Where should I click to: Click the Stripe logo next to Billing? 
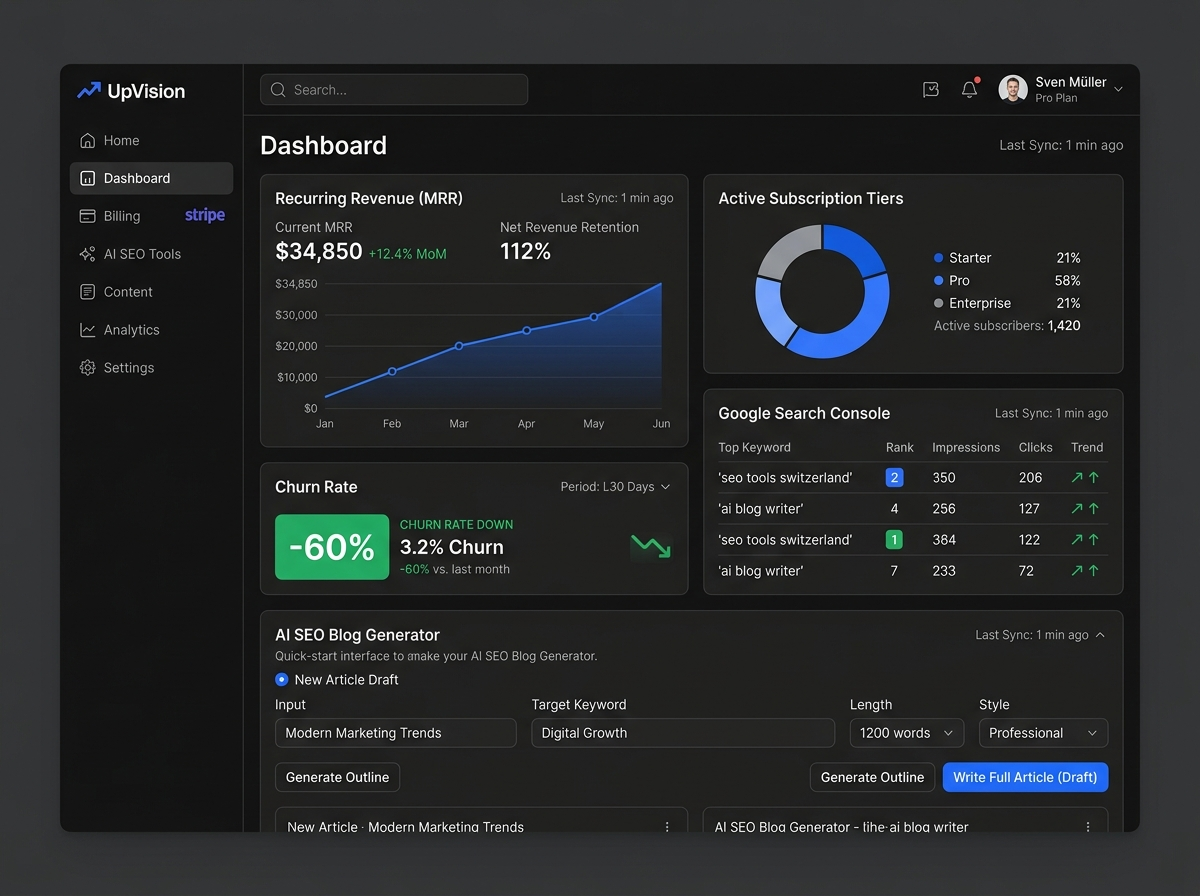coord(205,215)
